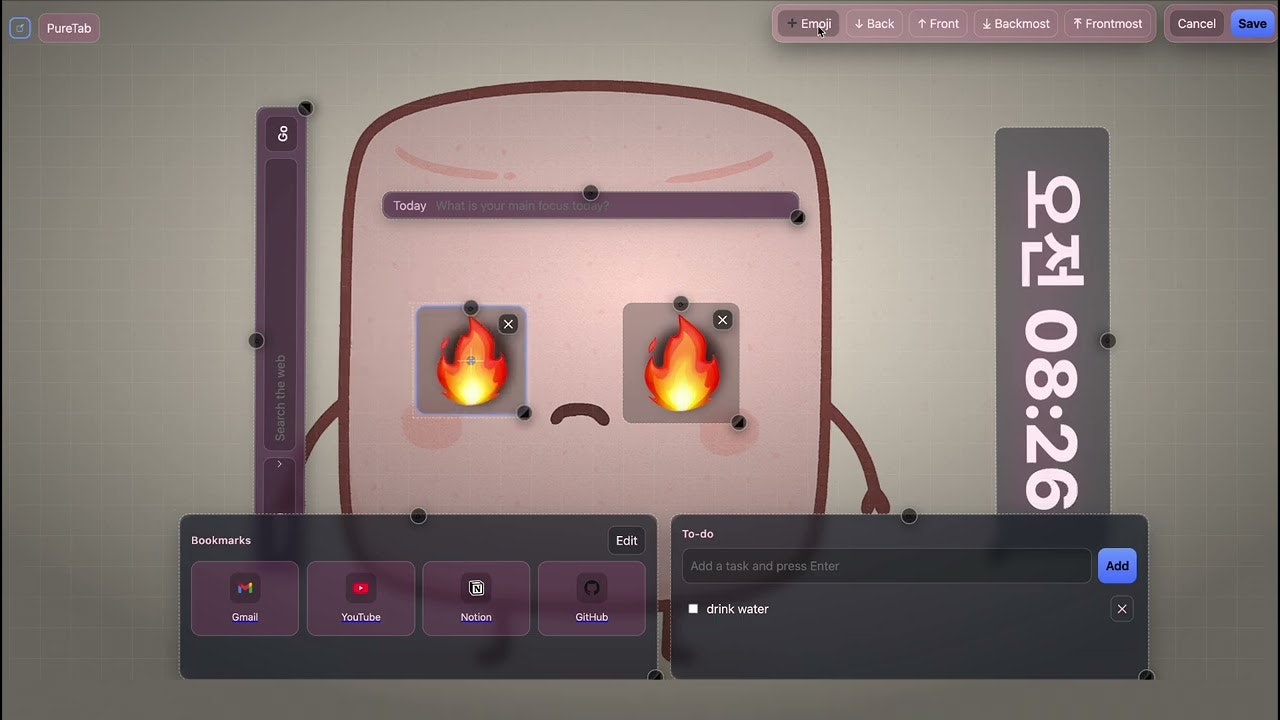Edit the Bookmarks list
Screen dimensions: 1280x720
coord(627,541)
